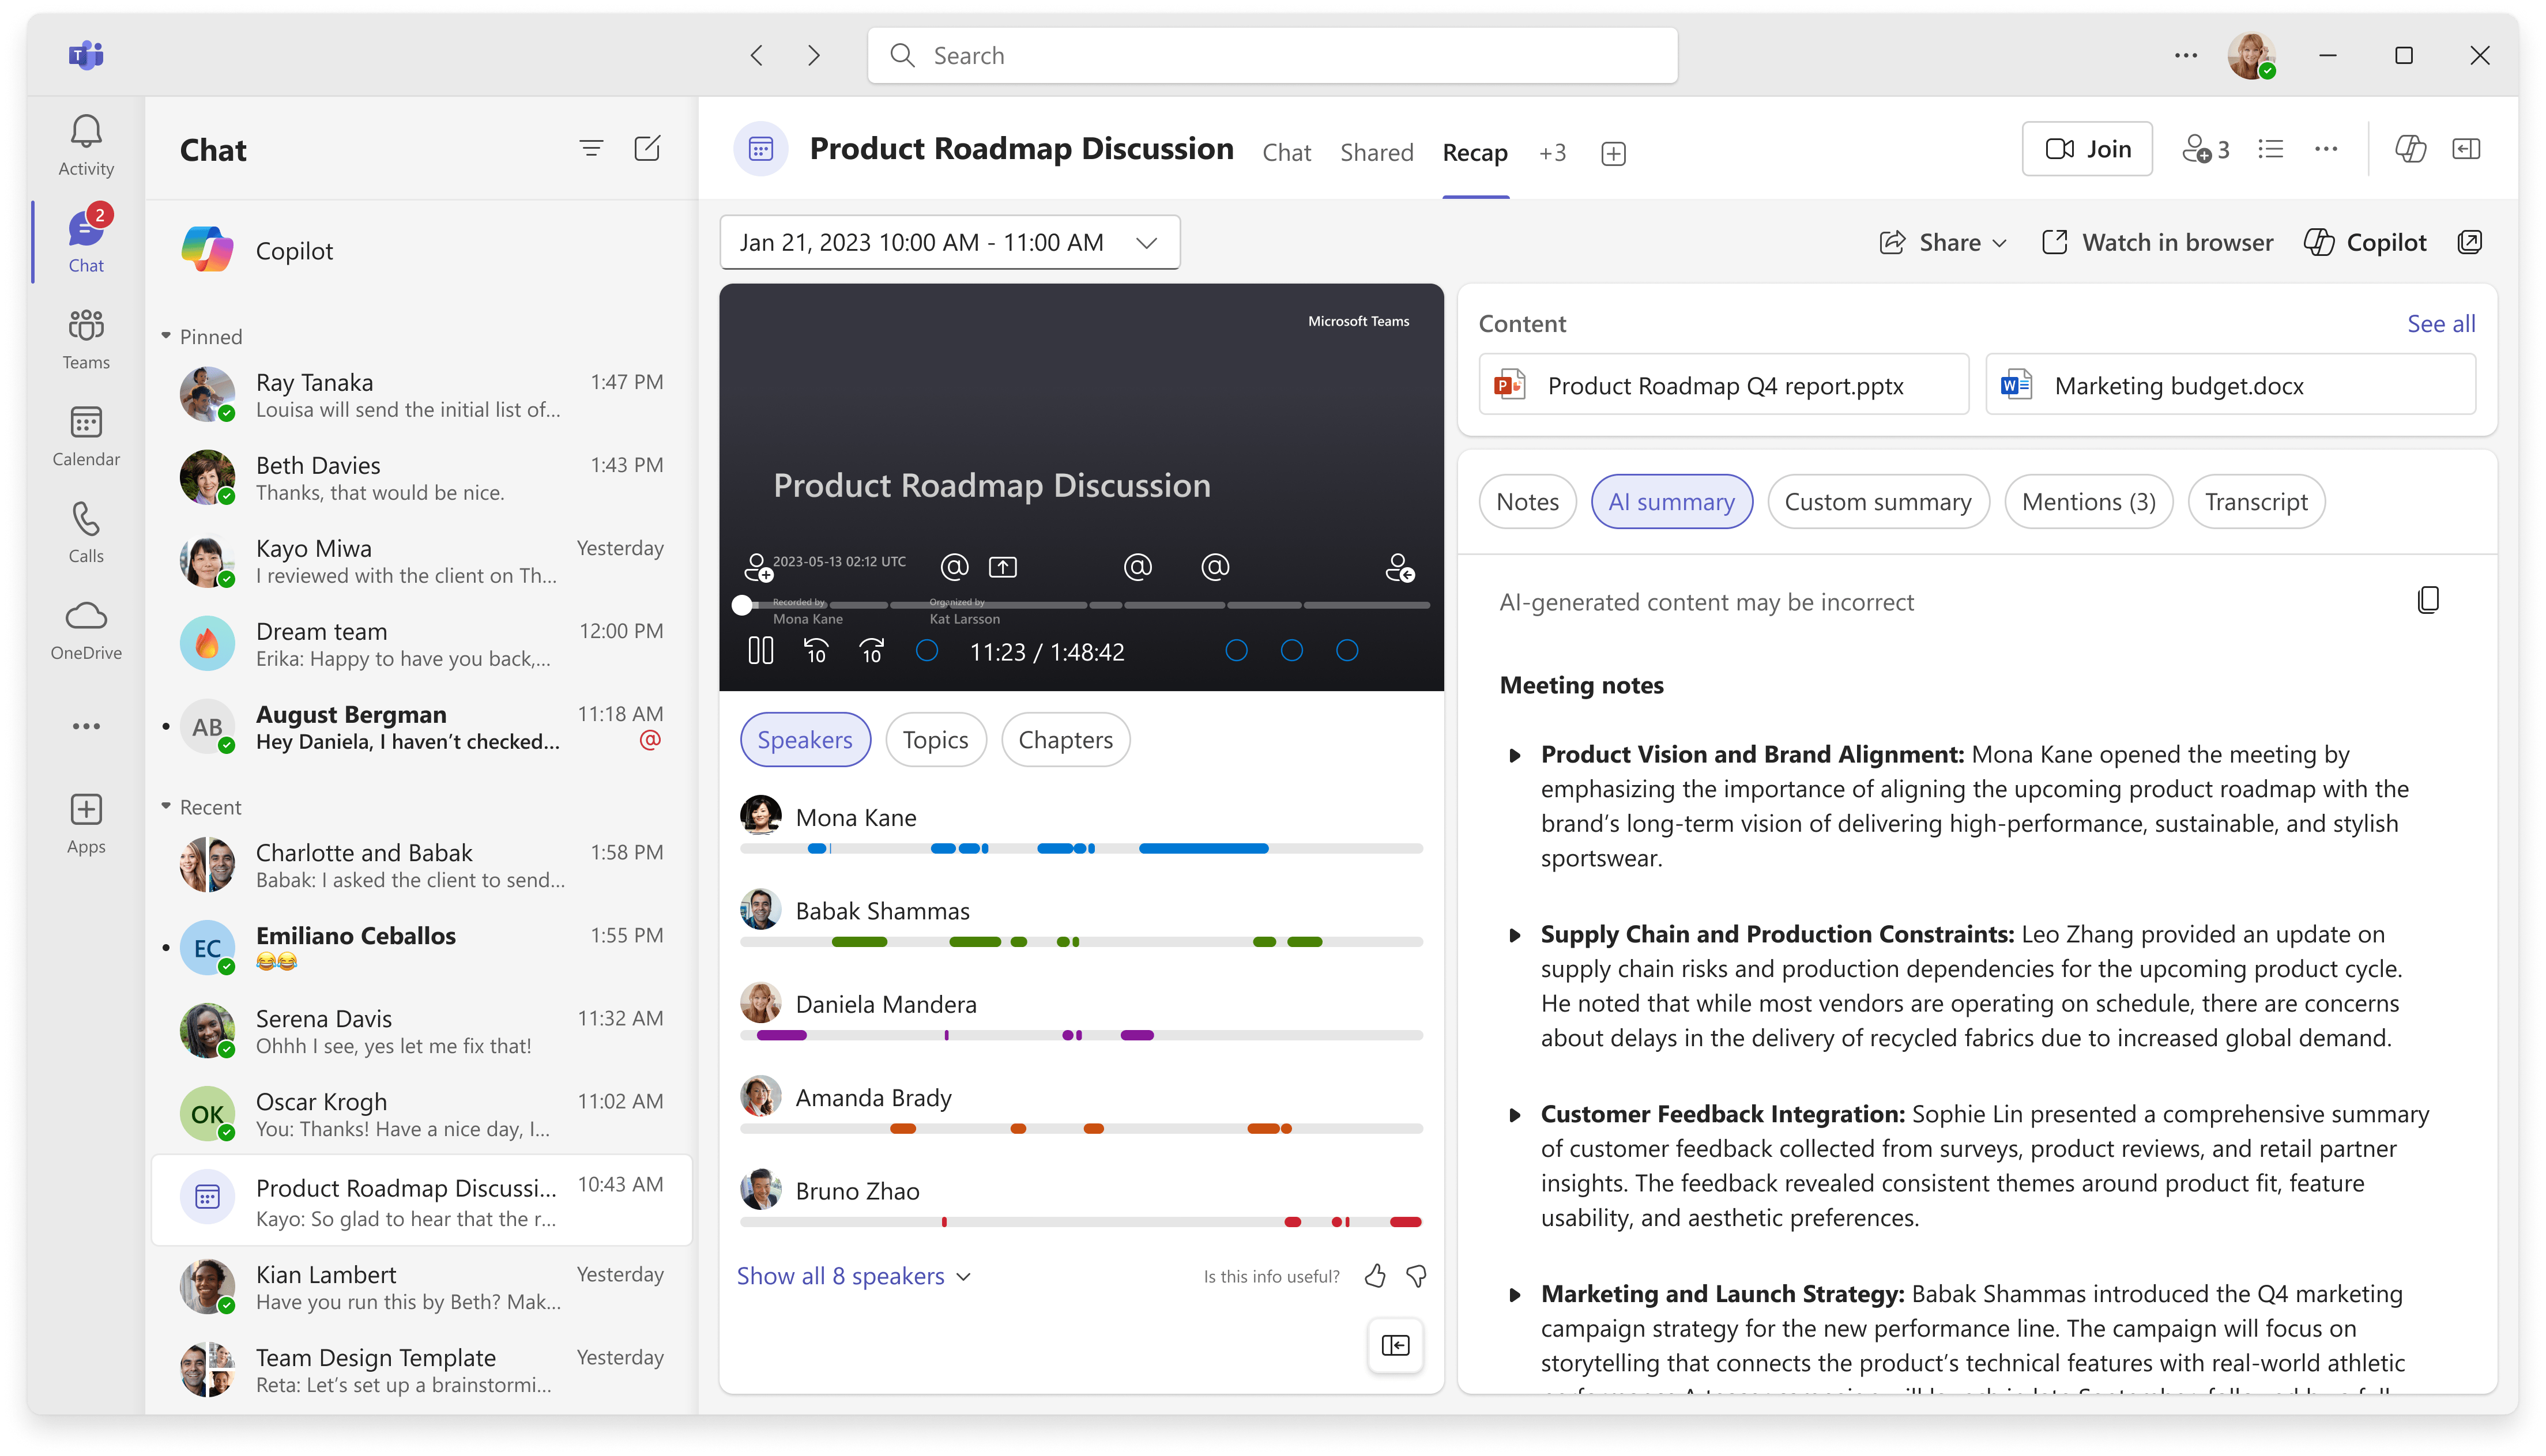Open the Chat tab of the meeting
Screen dimensions: 2546x1456
1286,152
